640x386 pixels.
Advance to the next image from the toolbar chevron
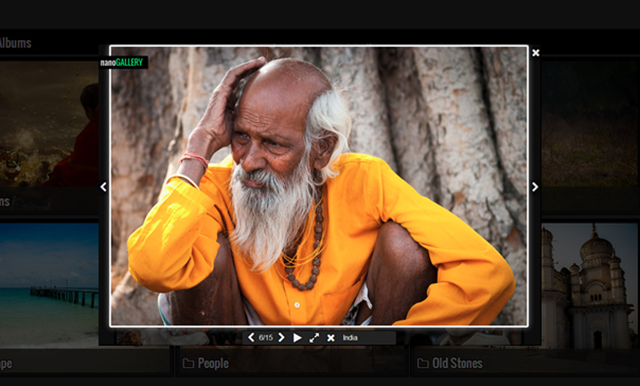coord(281,337)
